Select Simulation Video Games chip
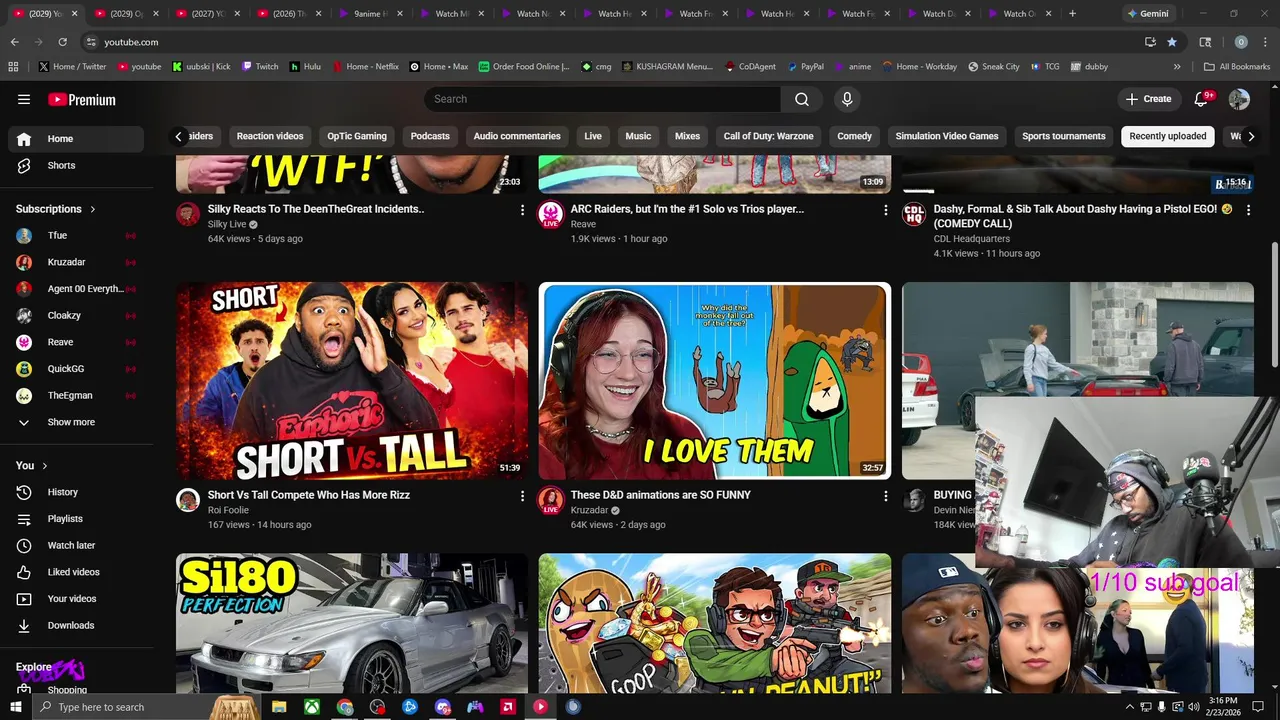1280x720 pixels. tap(947, 136)
